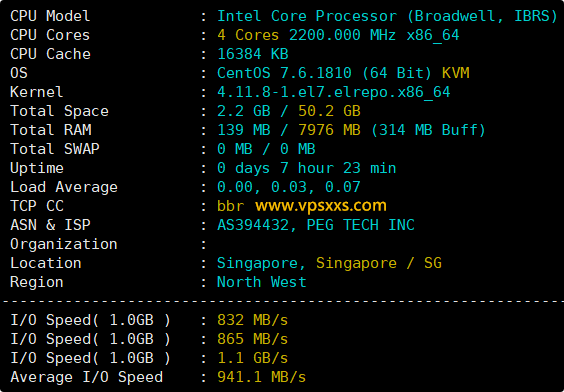Select the CPU Model value 'Intel Core Processor (Broadwell, IBRS)'

tap(387, 17)
